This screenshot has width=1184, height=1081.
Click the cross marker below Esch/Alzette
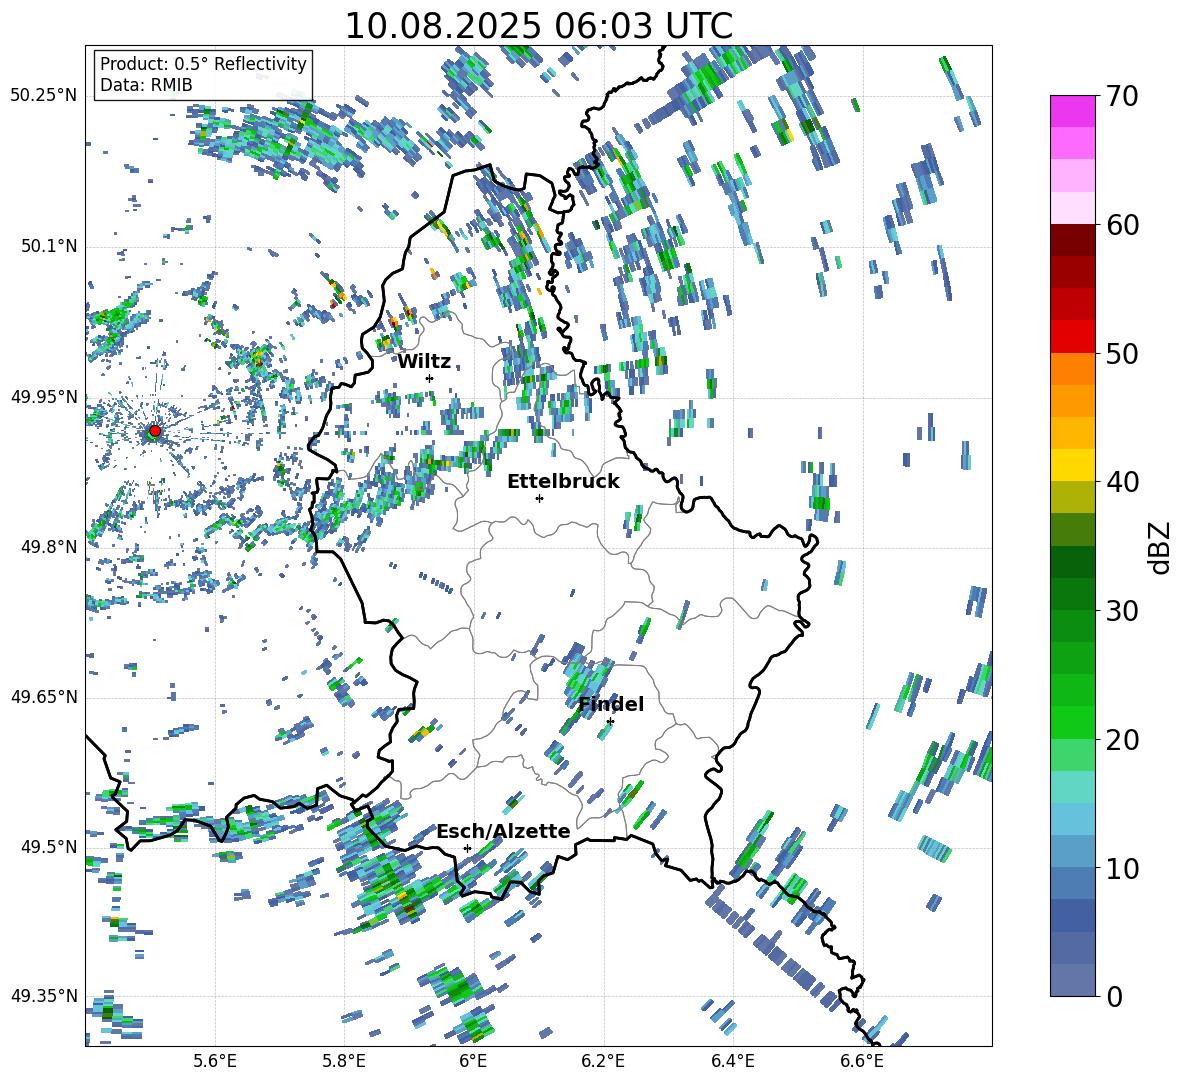(467, 848)
